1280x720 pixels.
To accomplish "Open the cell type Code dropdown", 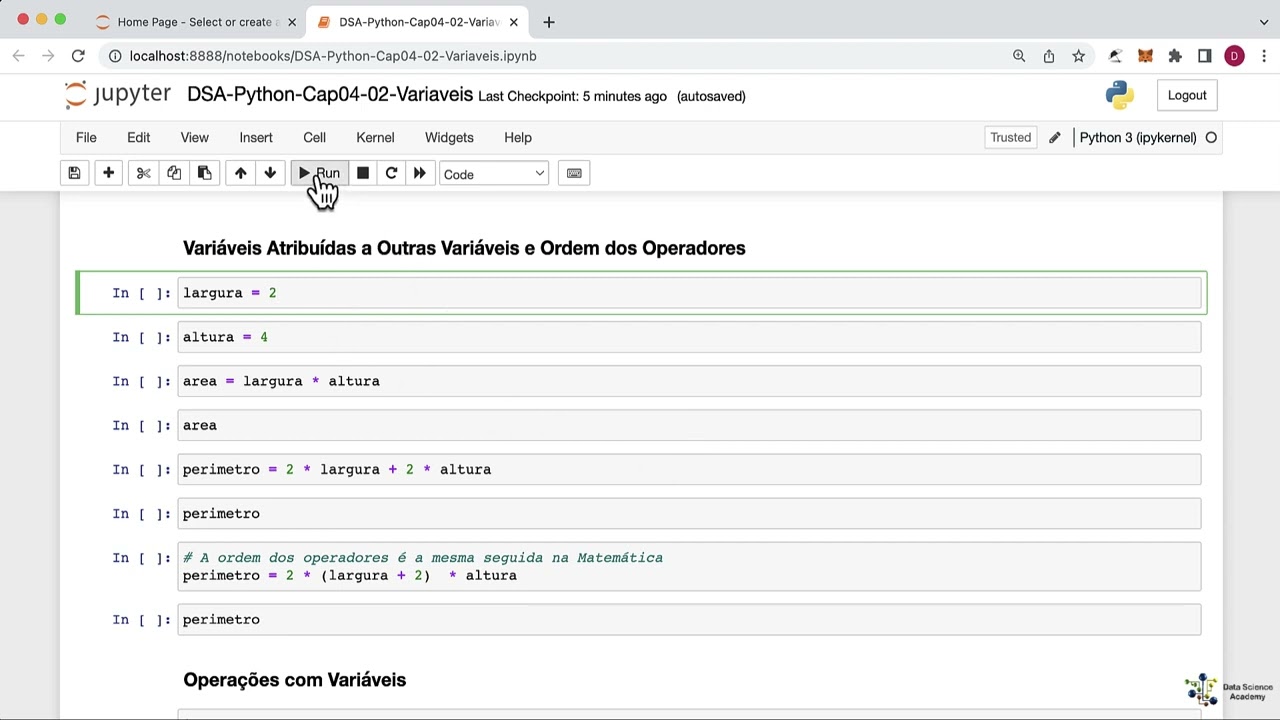I will pyautogui.click(x=494, y=174).
